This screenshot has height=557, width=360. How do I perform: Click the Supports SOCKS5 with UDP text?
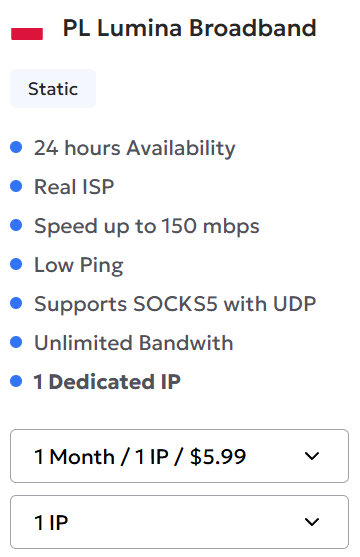click(175, 304)
